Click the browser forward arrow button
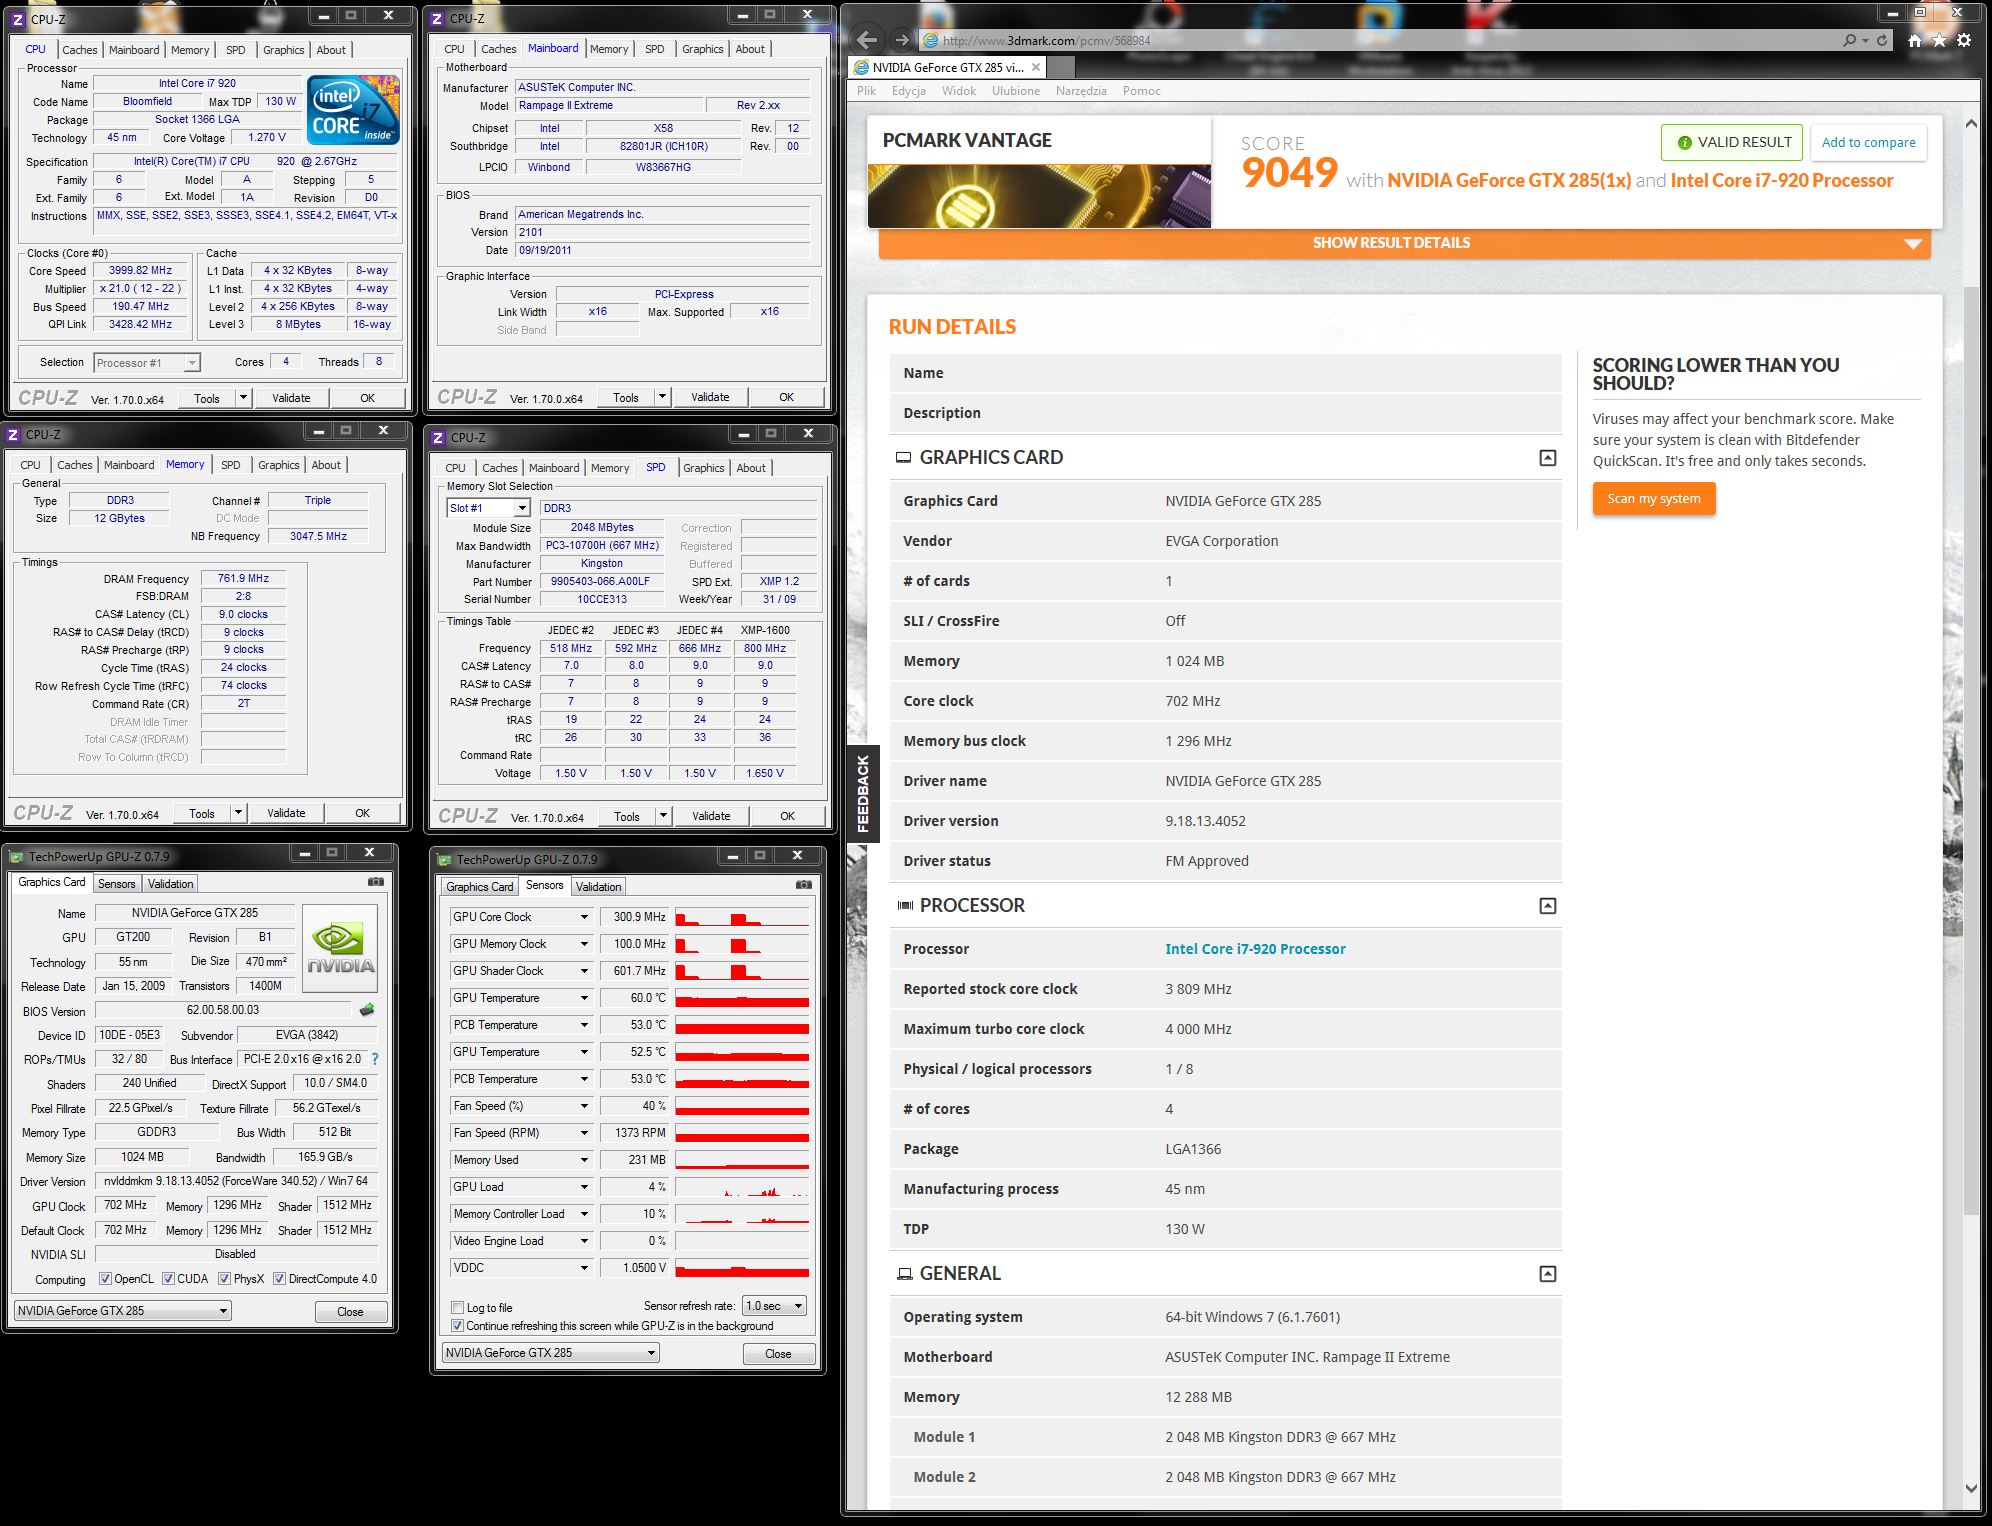This screenshot has height=1526, width=1992. click(x=902, y=40)
